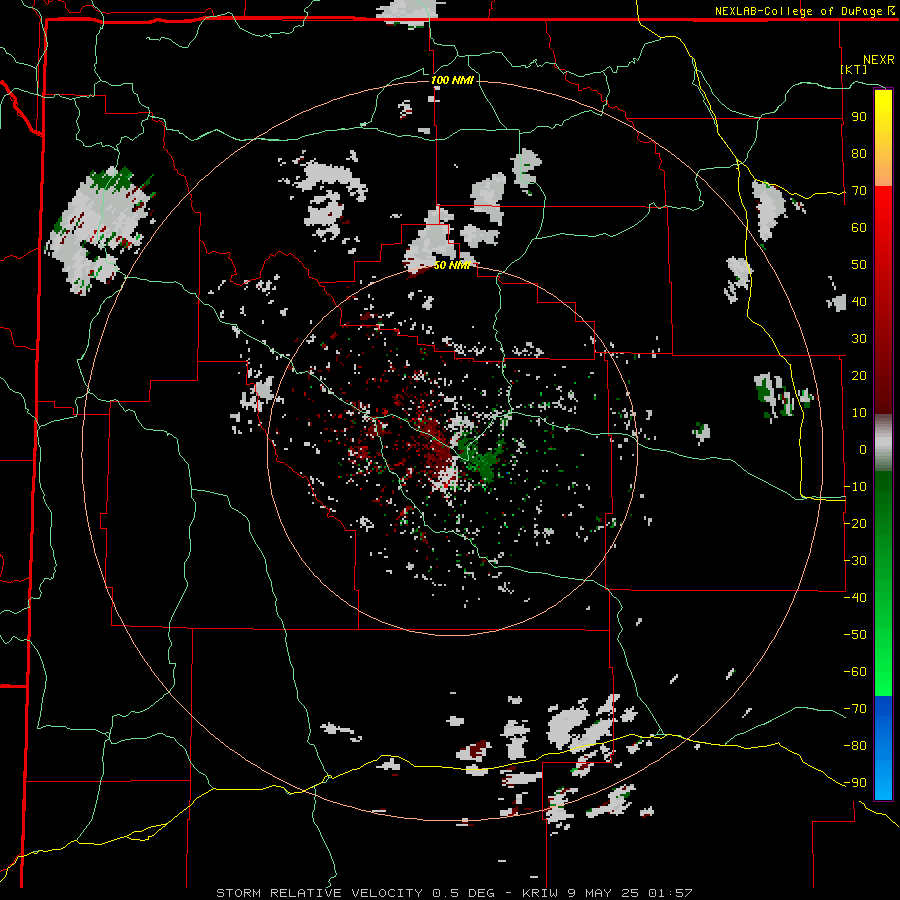
Task: Click the 40 value on velocity scale
Action: (x=859, y=301)
